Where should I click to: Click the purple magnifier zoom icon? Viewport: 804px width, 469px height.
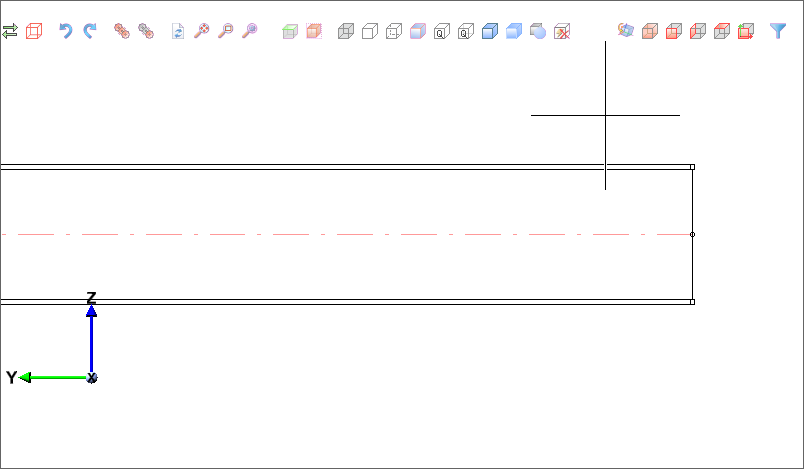[x=250, y=31]
